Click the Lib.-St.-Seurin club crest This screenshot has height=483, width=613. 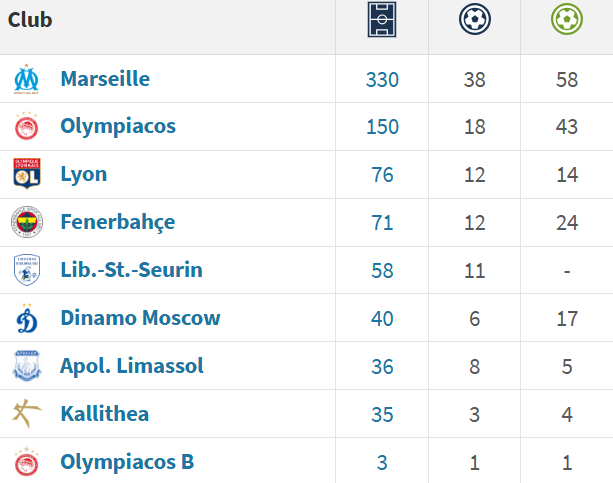click(26, 270)
